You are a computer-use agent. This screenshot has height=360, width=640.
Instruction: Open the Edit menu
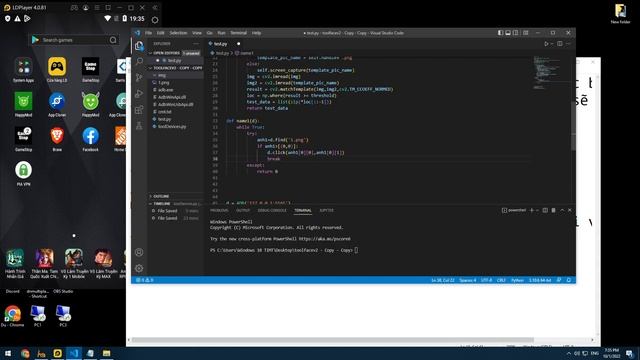coord(161,33)
